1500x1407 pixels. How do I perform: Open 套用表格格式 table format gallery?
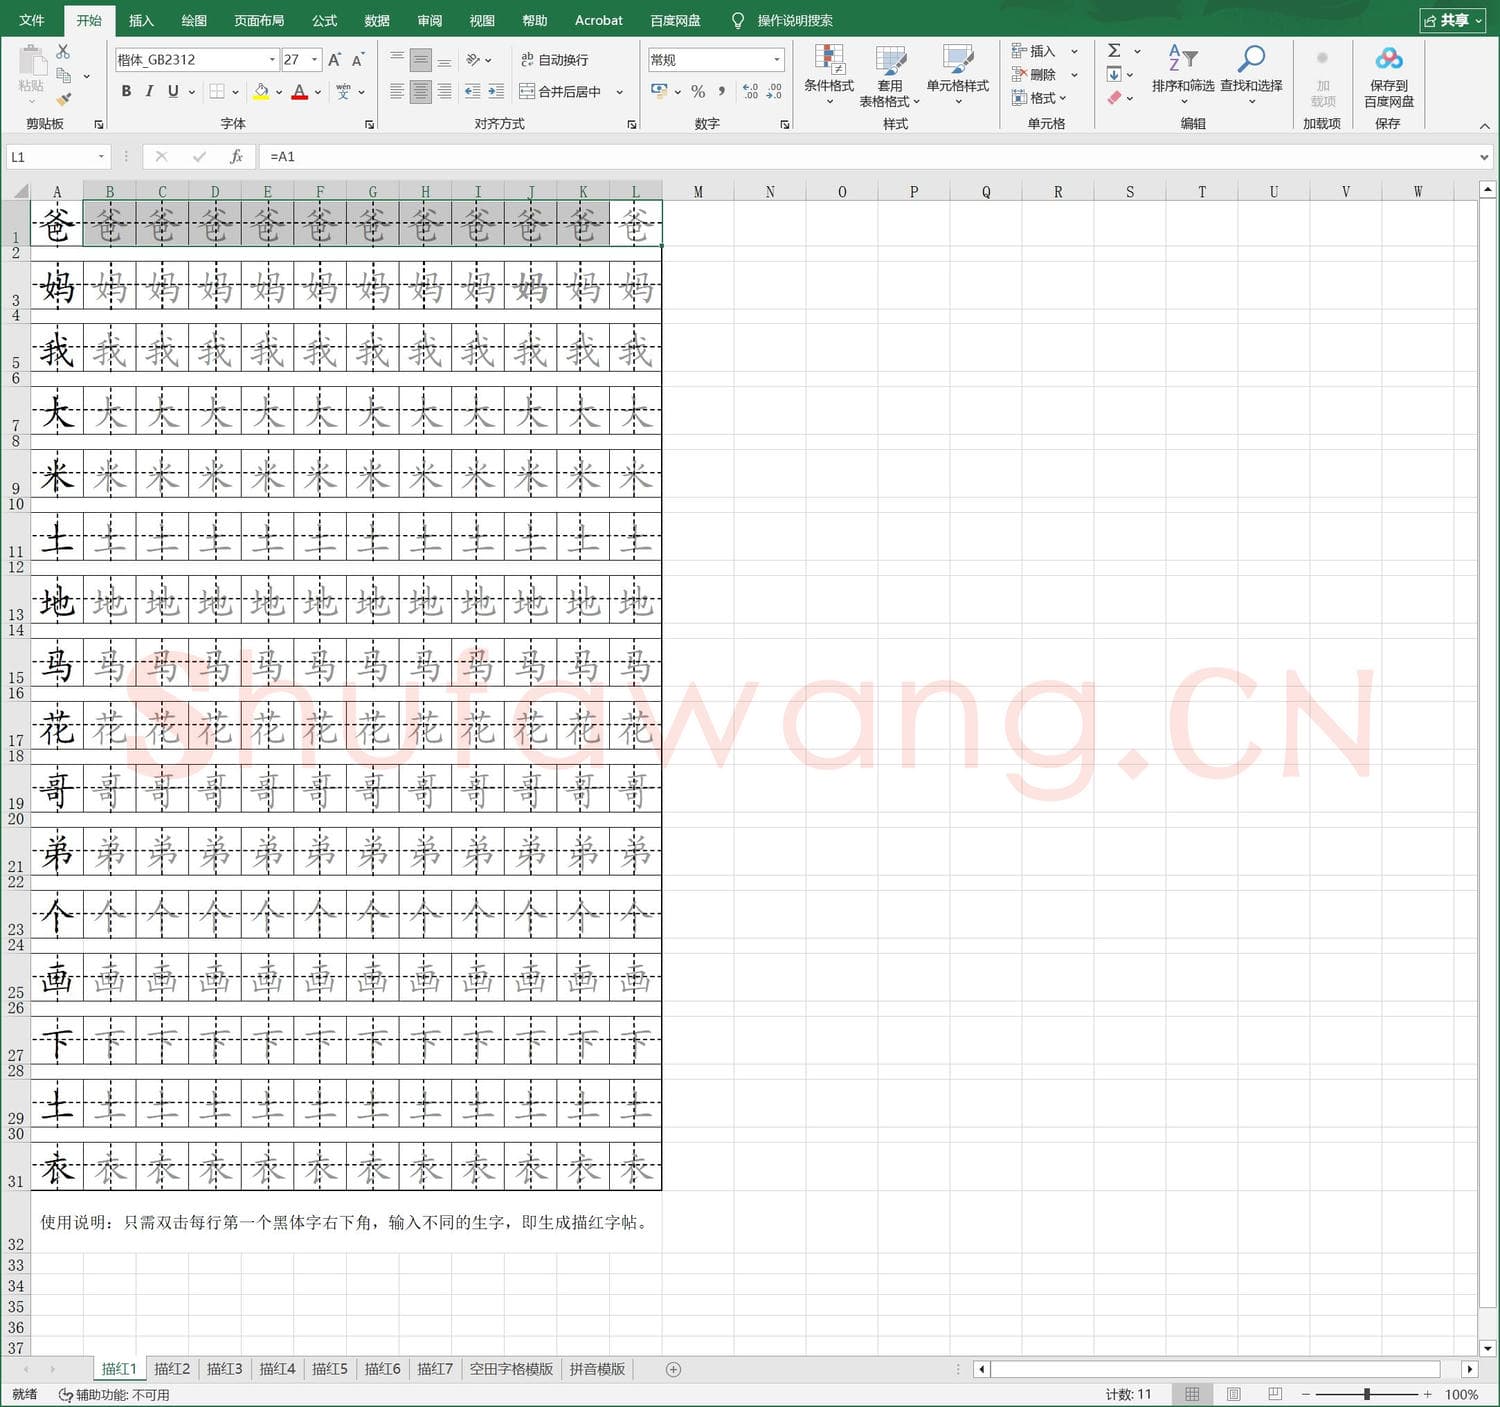click(x=889, y=75)
